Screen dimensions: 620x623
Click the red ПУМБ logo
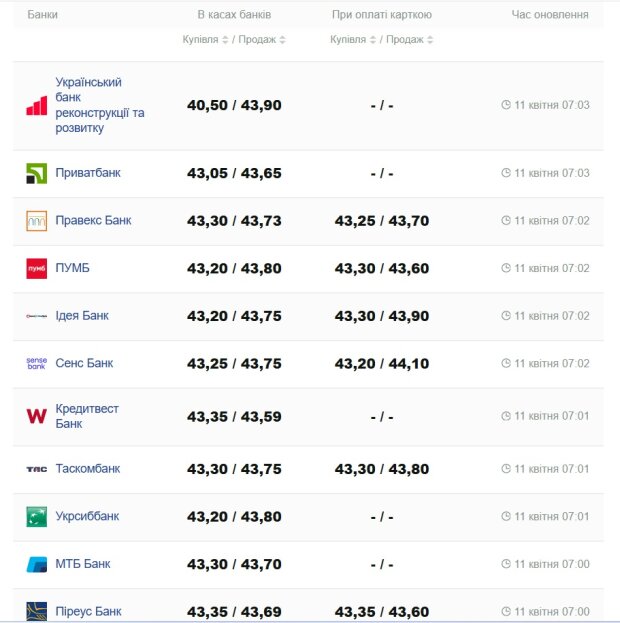point(36,268)
